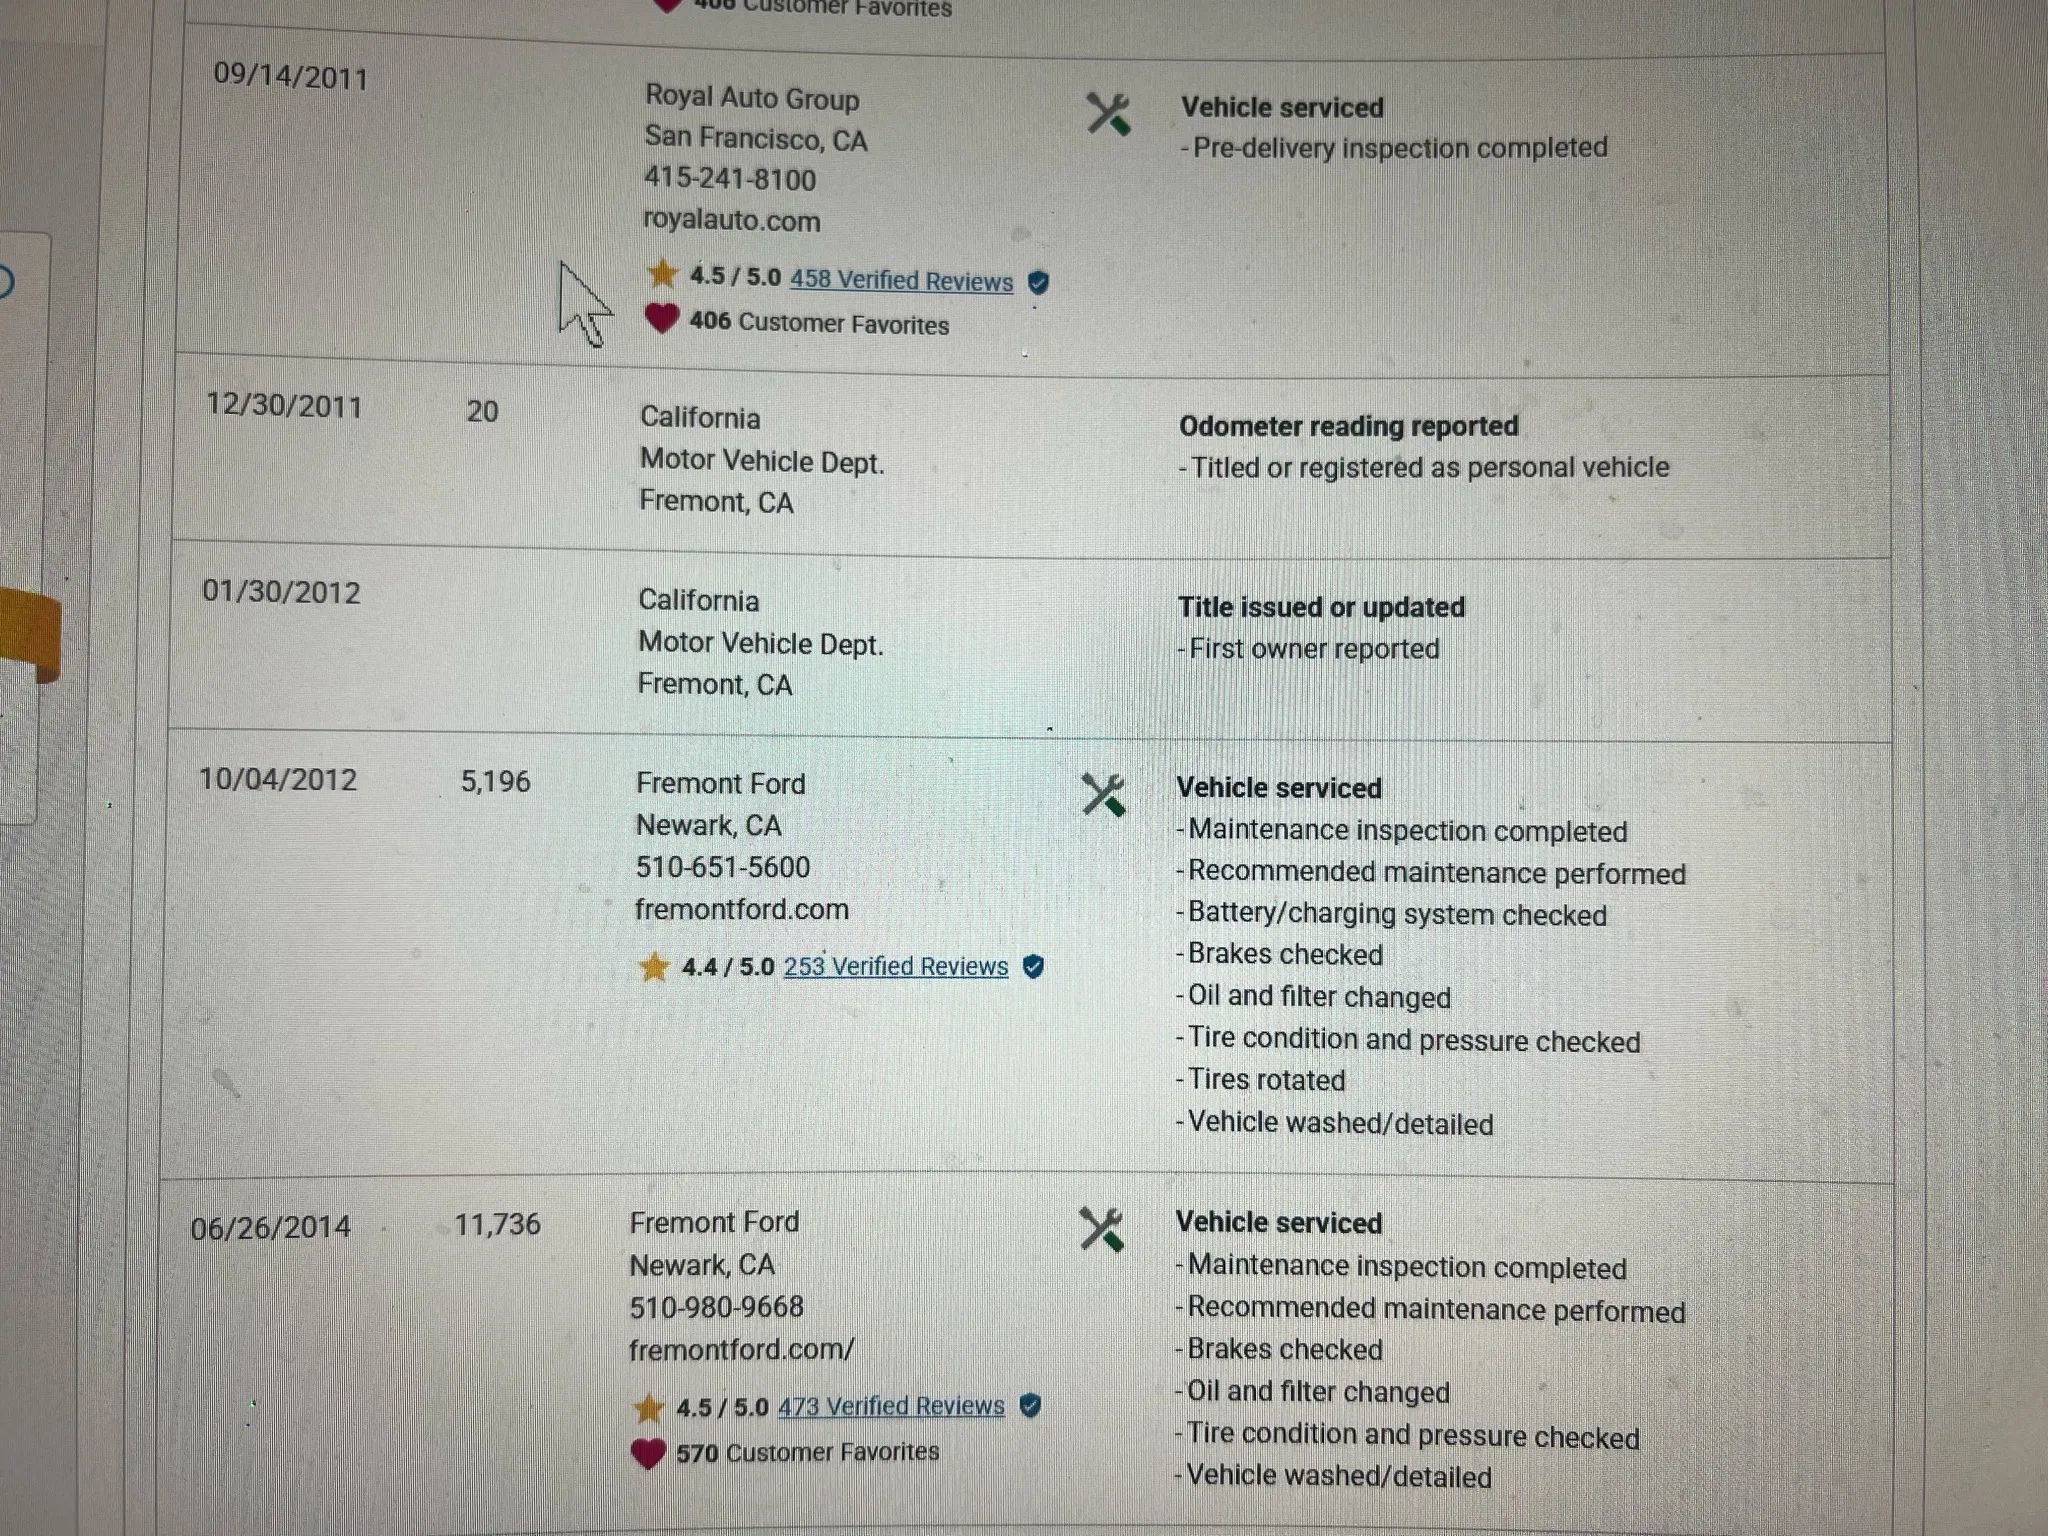
Task: Click the star icon beside the 4.4 / 5.0 rating
Action: (654, 967)
